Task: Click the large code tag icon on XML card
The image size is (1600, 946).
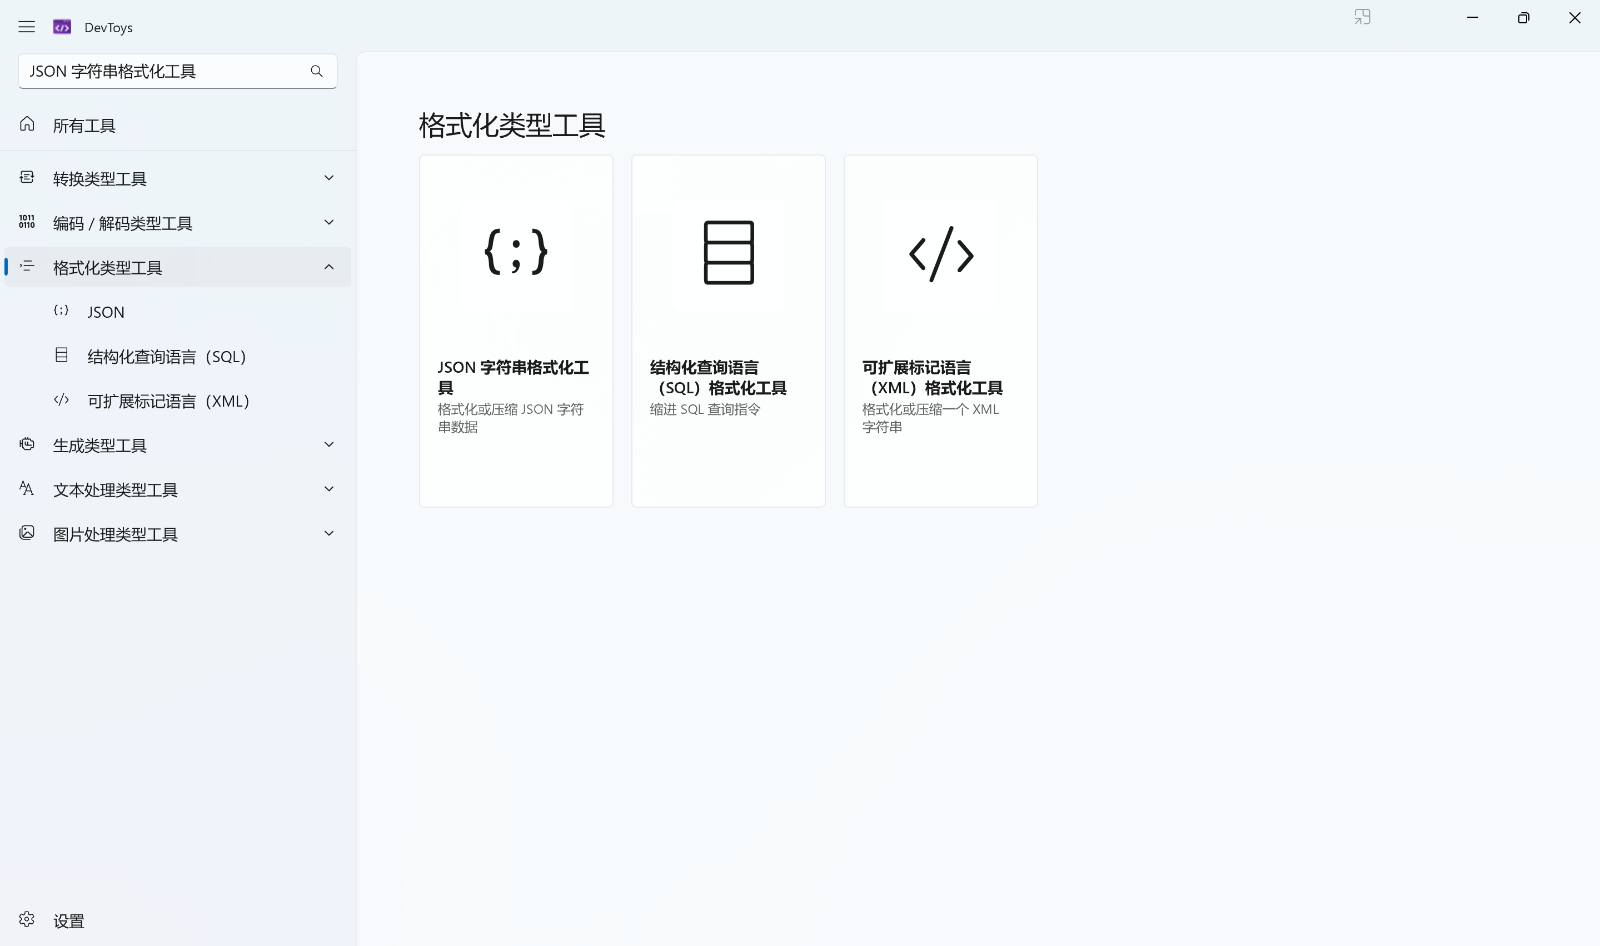Action: click(941, 254)
